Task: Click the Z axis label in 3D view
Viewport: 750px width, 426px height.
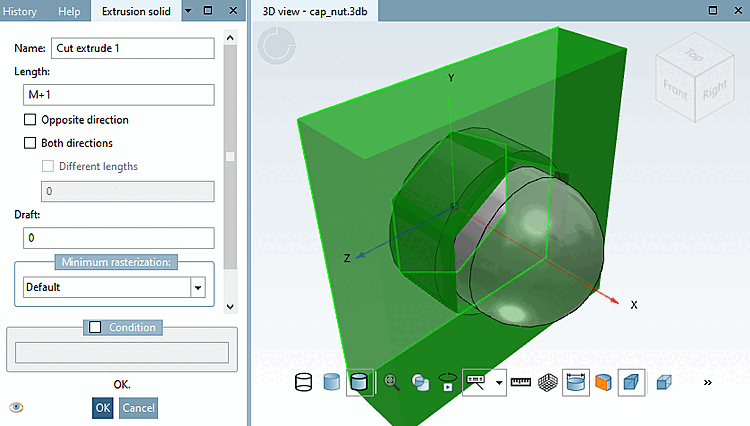Action: (x=347, y=258)
